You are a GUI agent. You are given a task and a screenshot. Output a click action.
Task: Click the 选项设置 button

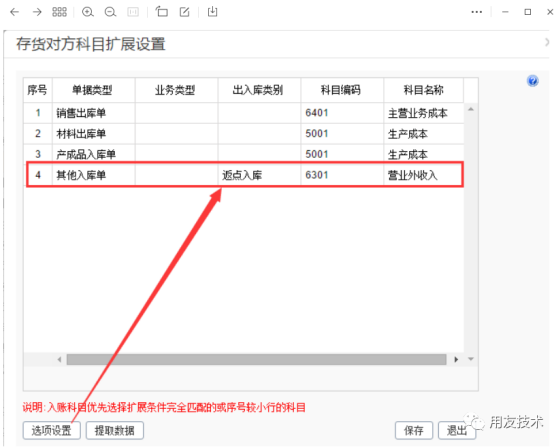pyautogui.click(x=52, y=430)
